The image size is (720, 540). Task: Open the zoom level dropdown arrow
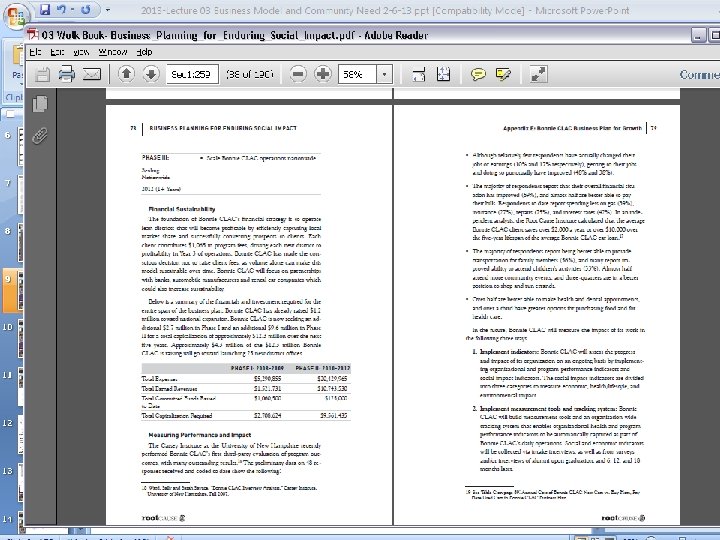[x=384, y=74]
